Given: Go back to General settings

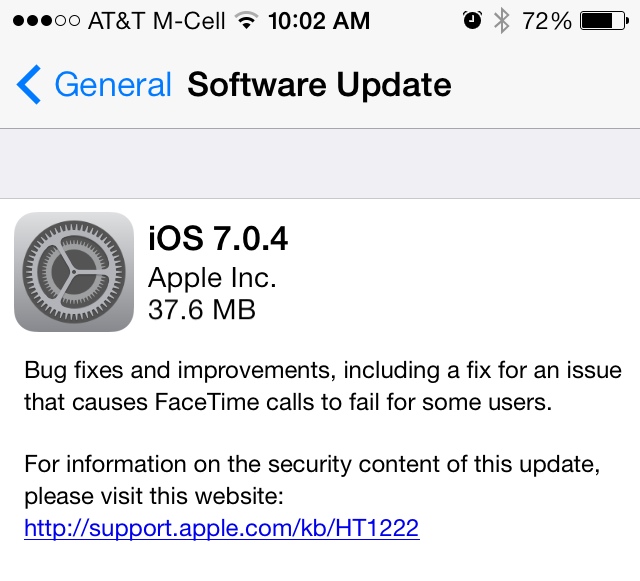Looking at the screenshot, I should [x=94, y=85].
